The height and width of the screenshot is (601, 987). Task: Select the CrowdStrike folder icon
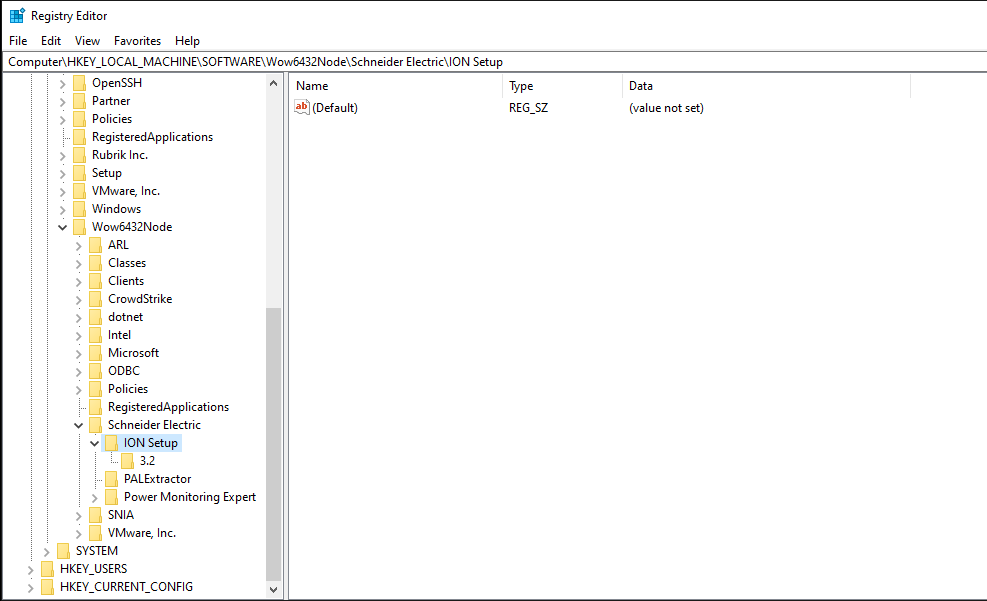point(96,299)
